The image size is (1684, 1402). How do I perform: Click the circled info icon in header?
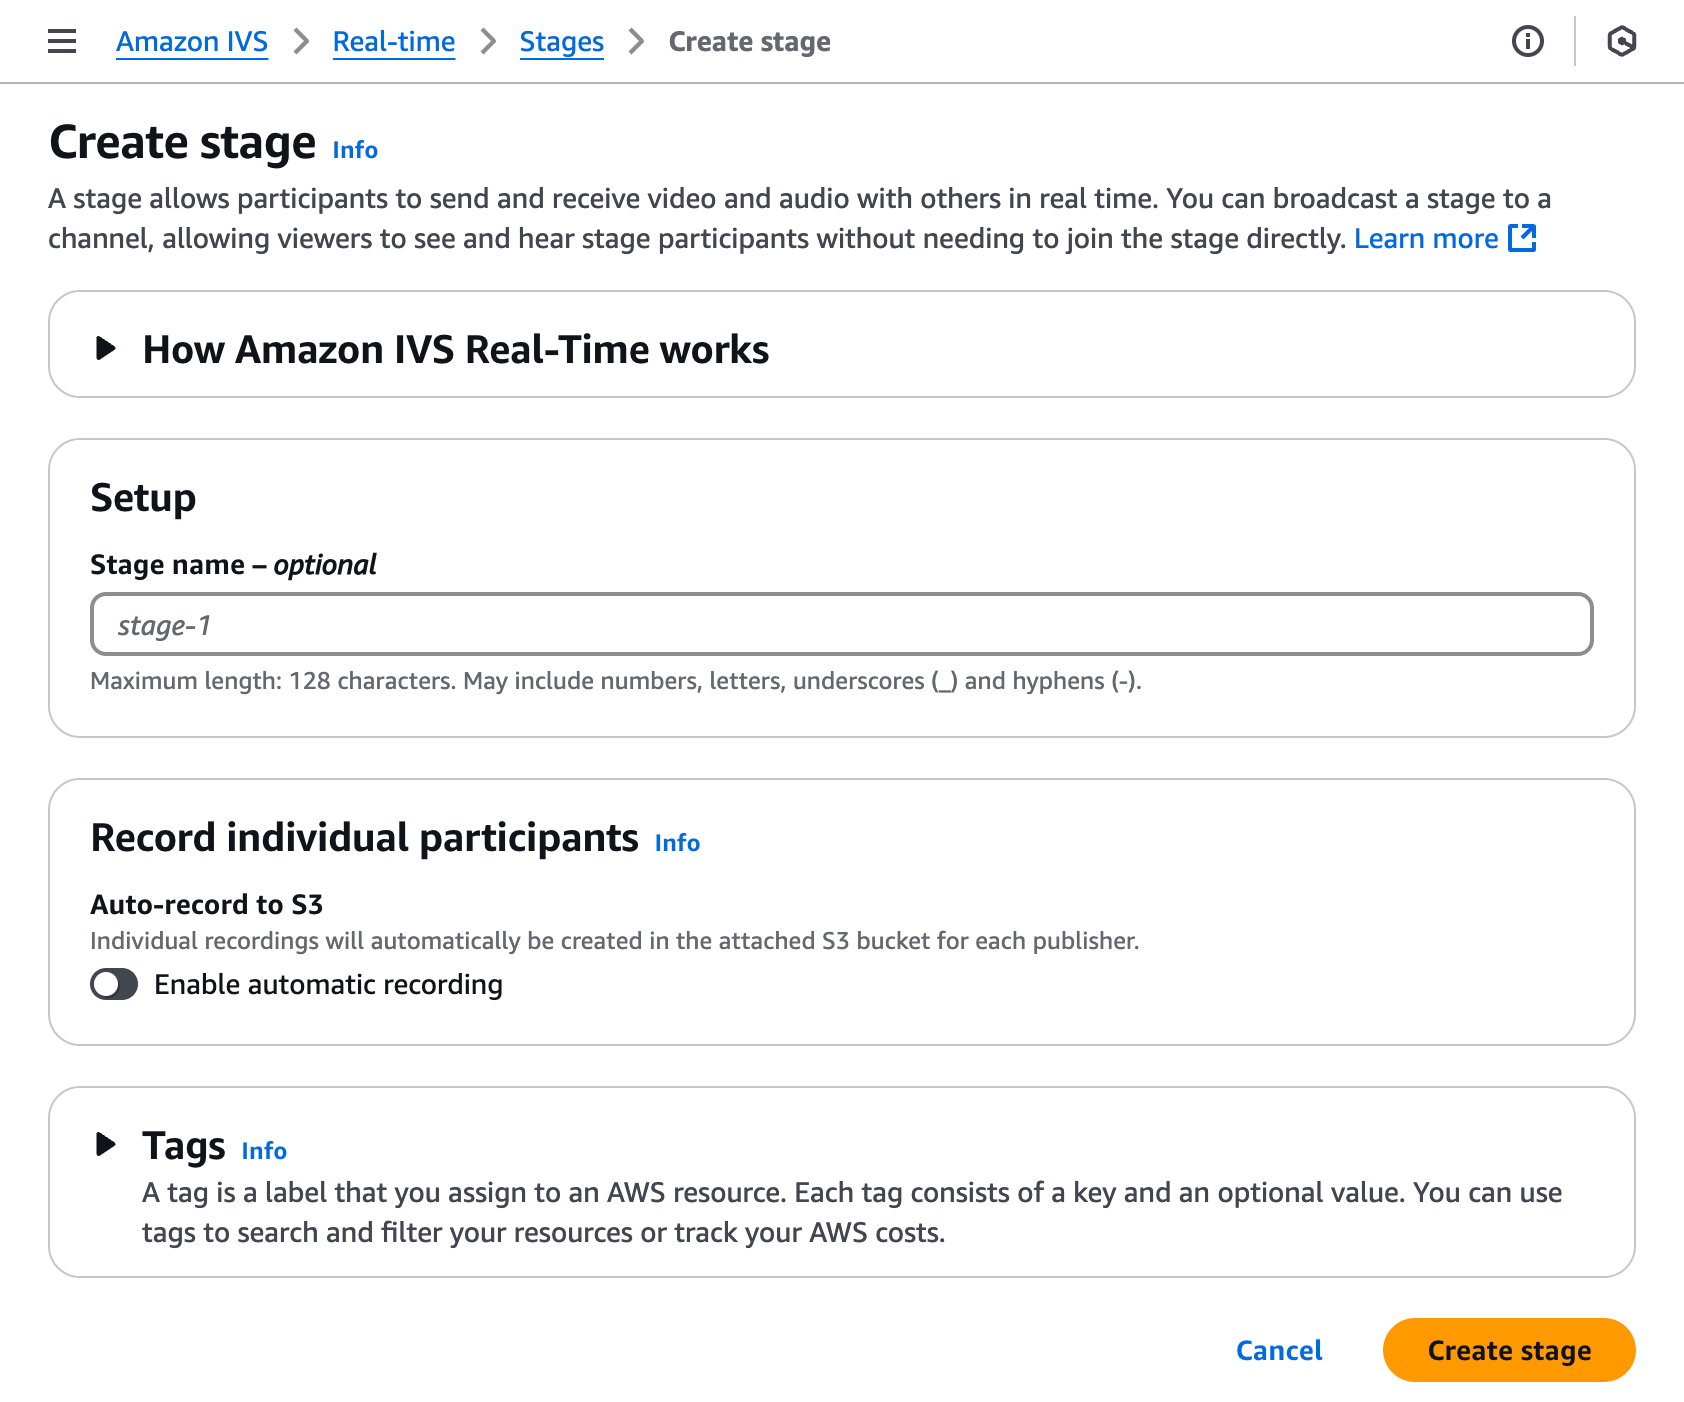tap(1527, 41)
